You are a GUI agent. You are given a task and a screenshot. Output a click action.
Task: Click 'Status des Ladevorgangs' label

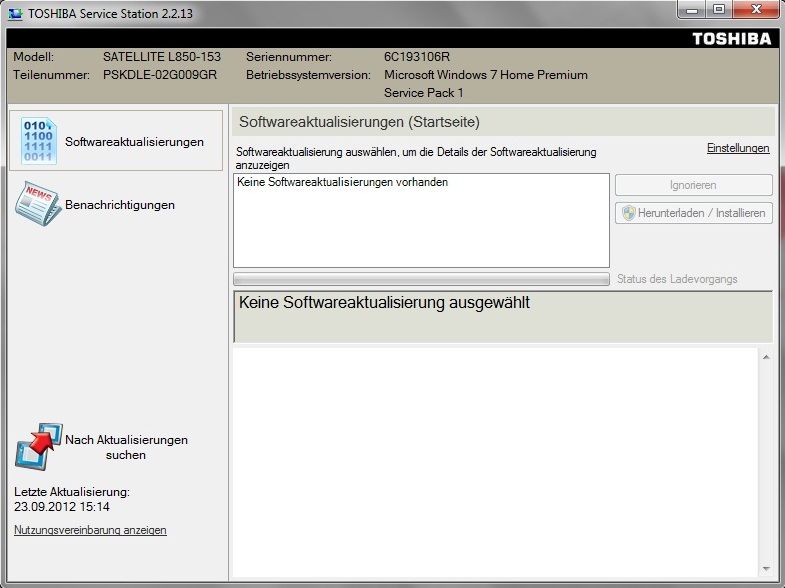(677, 279)
